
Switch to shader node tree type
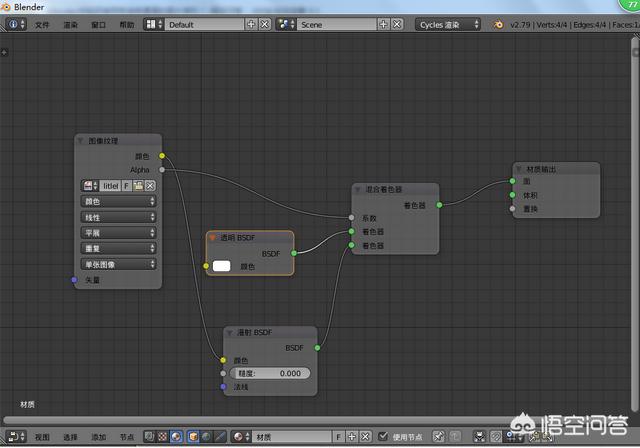(176, 437)
